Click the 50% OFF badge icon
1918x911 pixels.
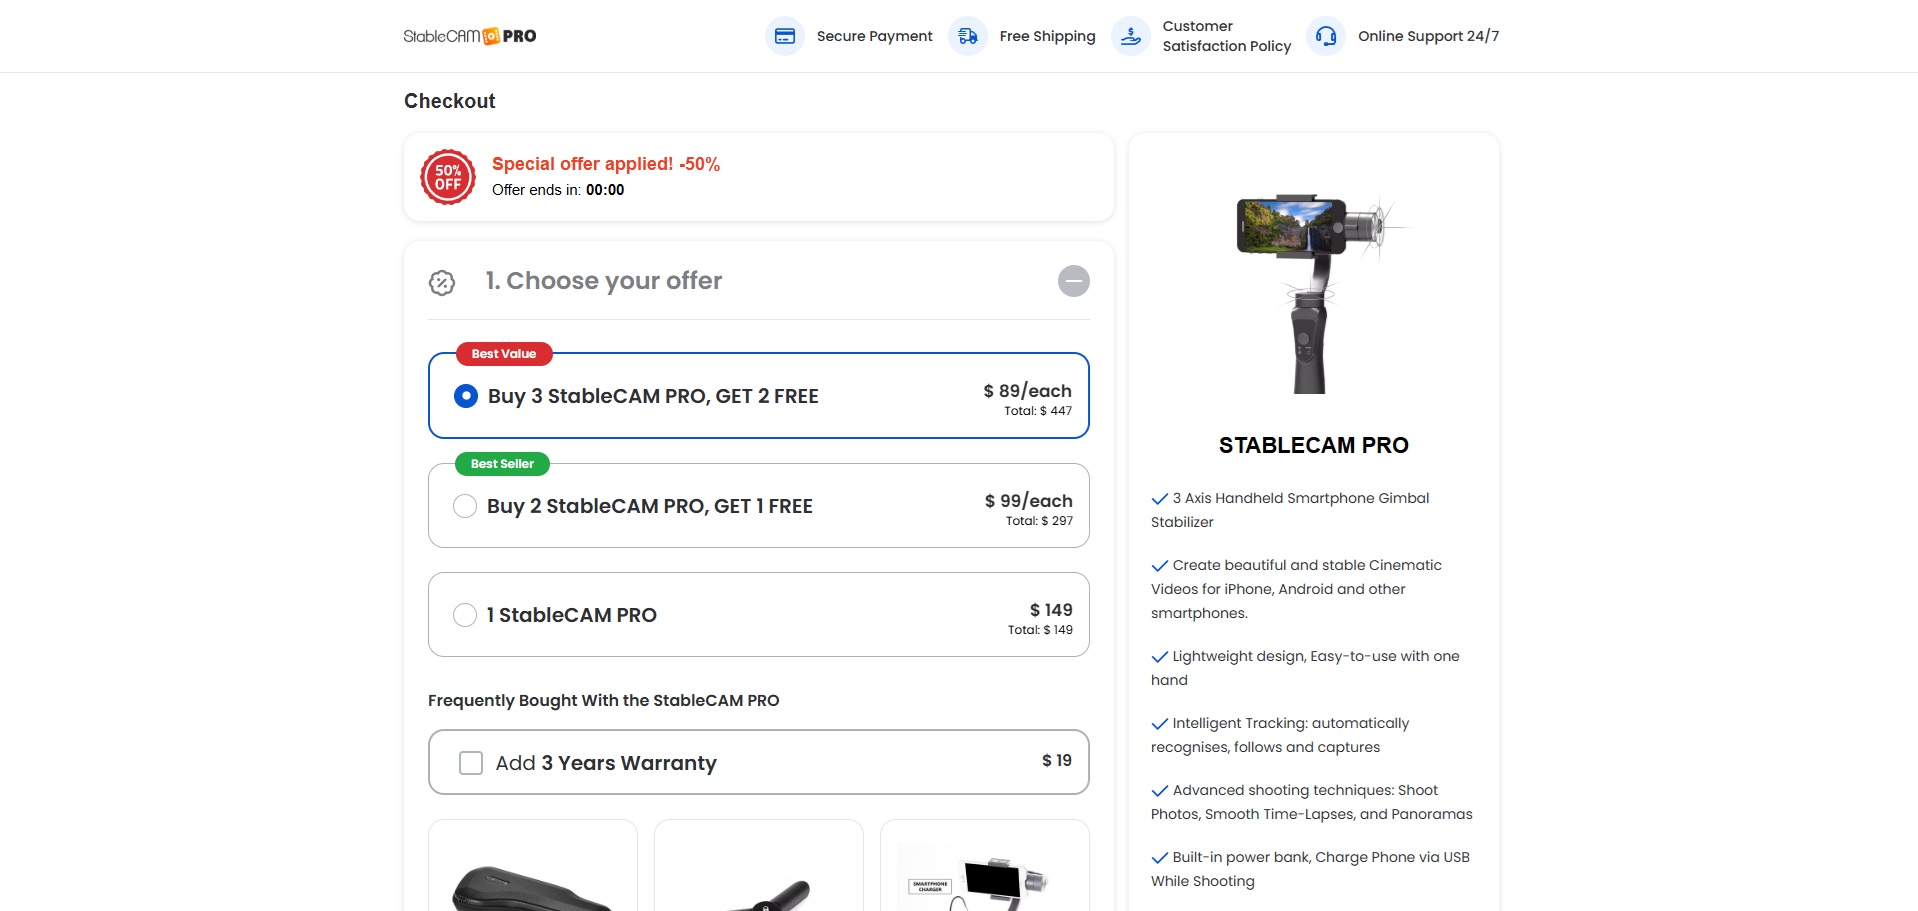(448, 177)
